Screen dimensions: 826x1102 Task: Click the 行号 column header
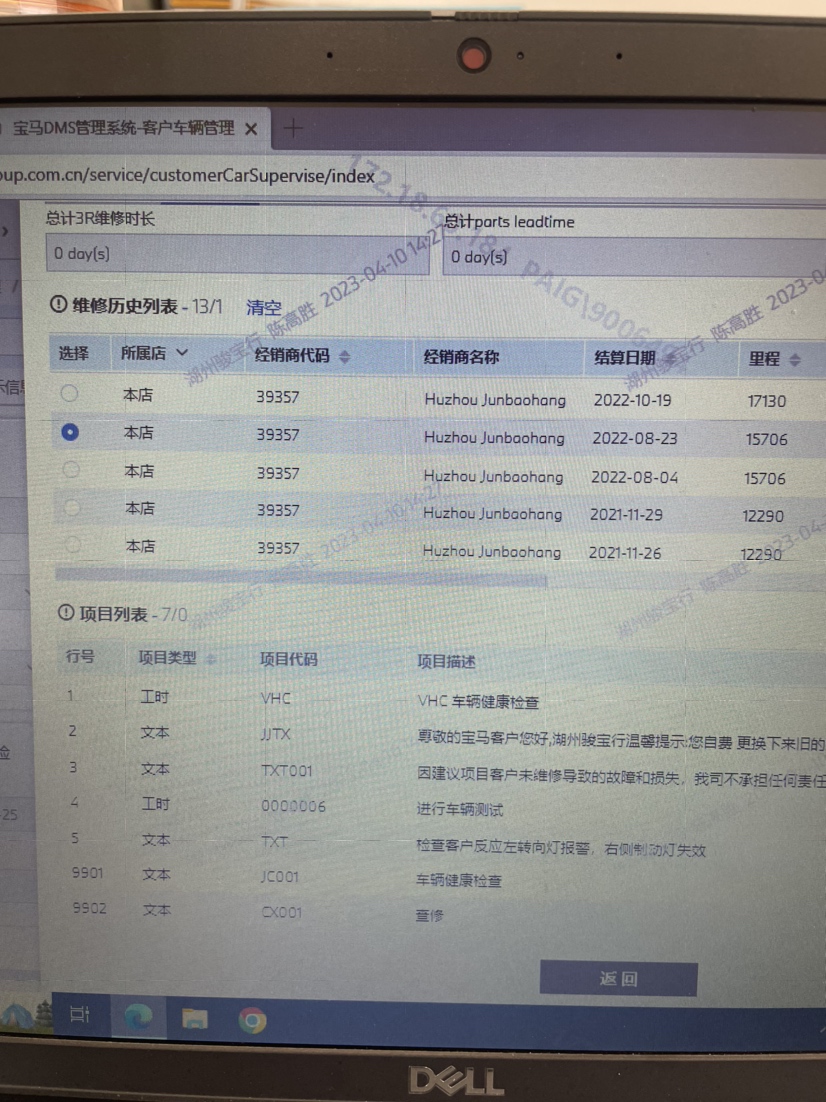79,656
